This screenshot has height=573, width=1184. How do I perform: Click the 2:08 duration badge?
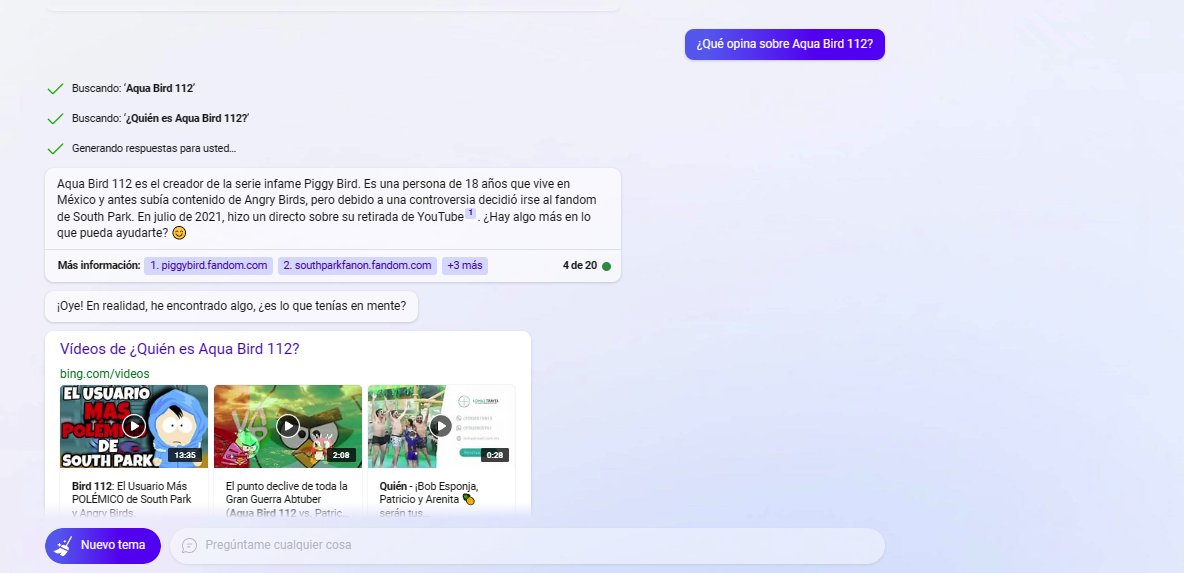click(x=341, y=455)
